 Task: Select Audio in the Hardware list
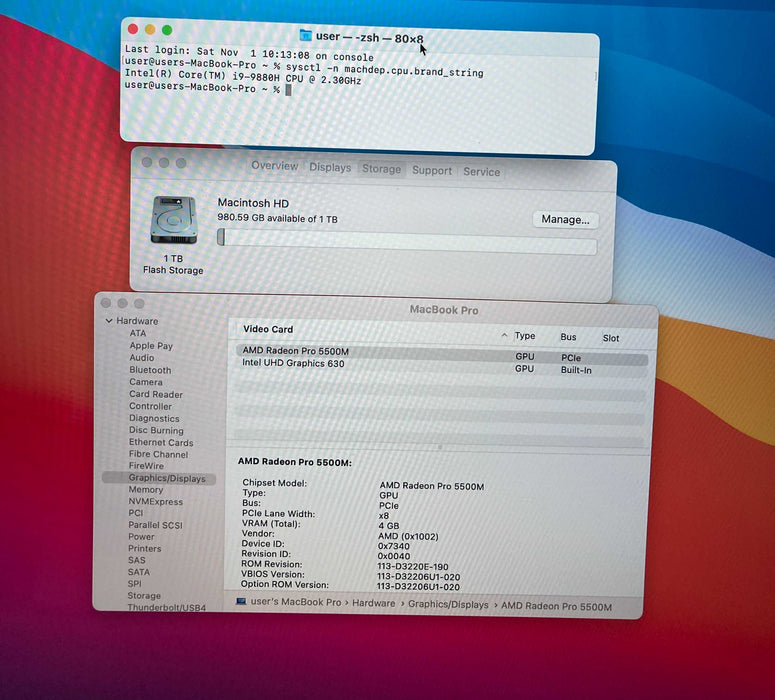coord(142,357)
